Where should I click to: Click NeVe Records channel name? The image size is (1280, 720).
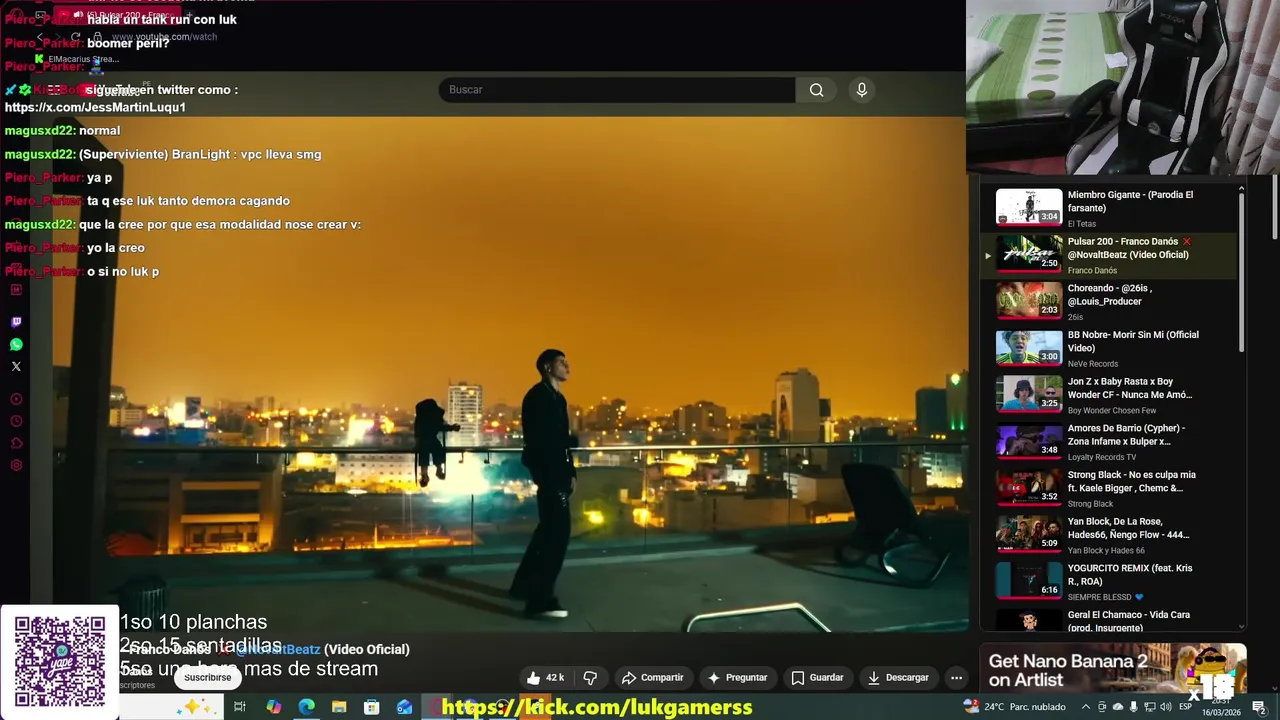tap(1093, 364)
